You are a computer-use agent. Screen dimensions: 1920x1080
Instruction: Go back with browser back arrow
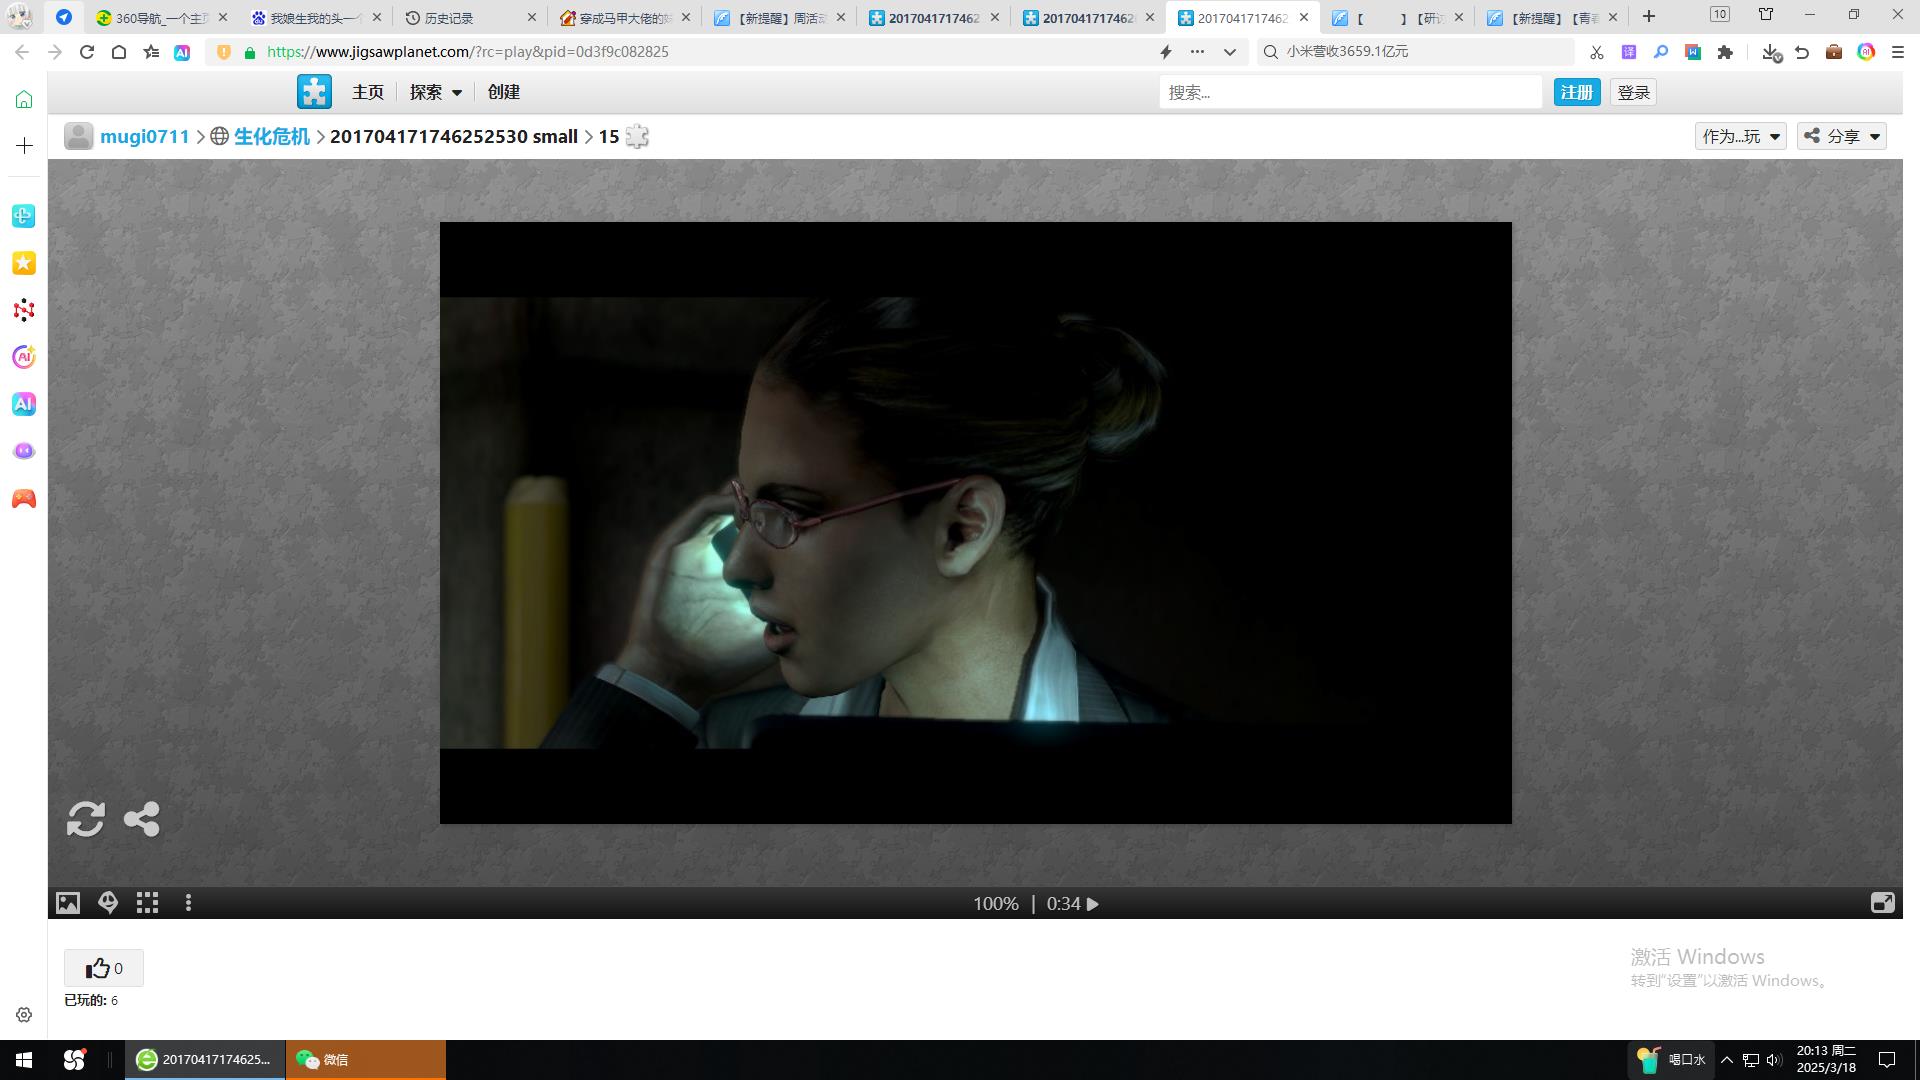click(x=22, y=52)
